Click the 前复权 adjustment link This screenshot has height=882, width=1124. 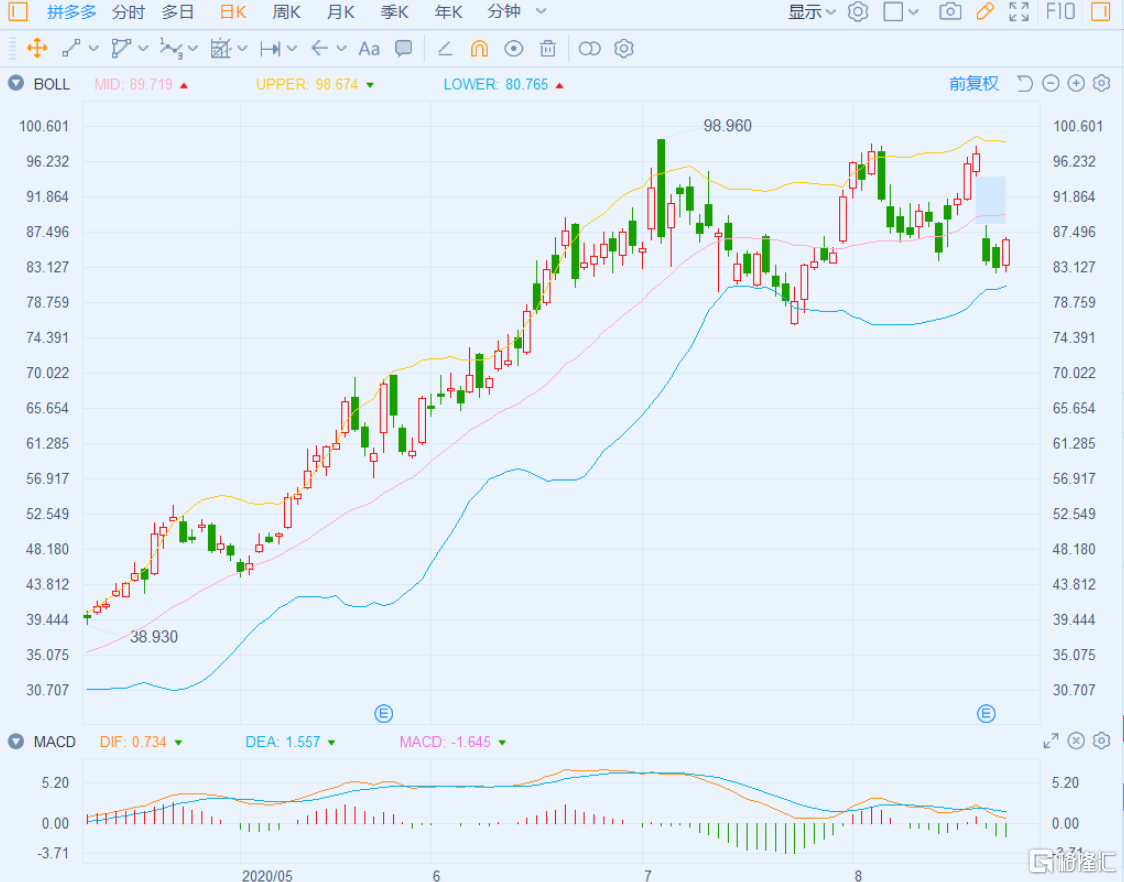coord(973,84)
